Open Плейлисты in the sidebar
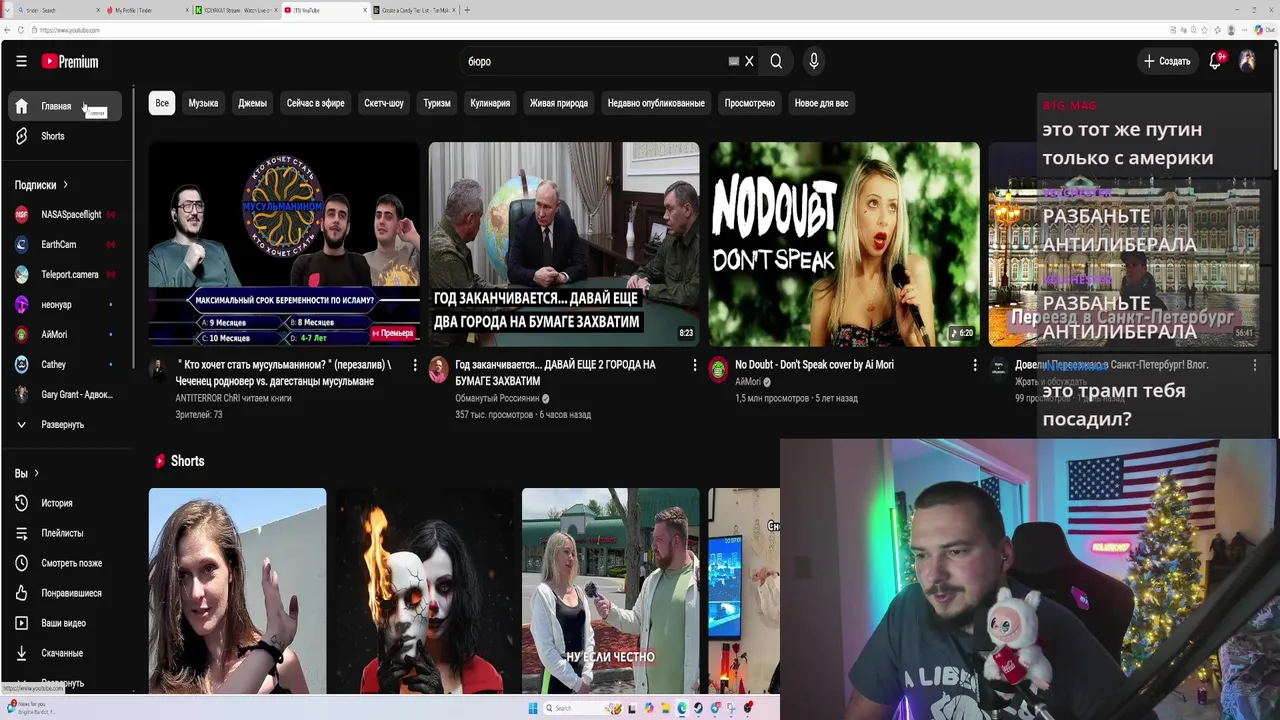 point(65,533)
